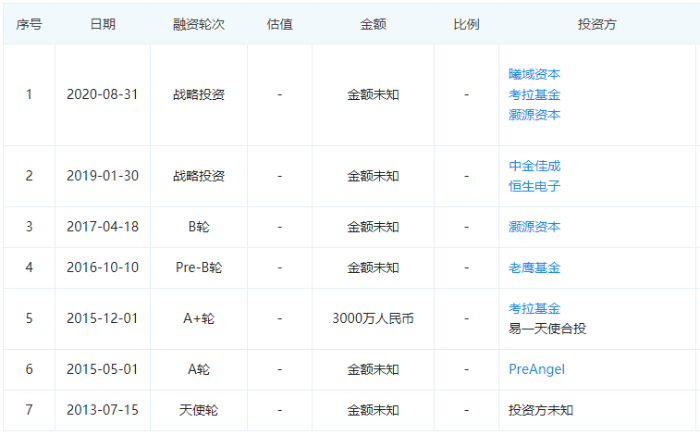Select the 3000万人民币 amount

click(373, 318)
